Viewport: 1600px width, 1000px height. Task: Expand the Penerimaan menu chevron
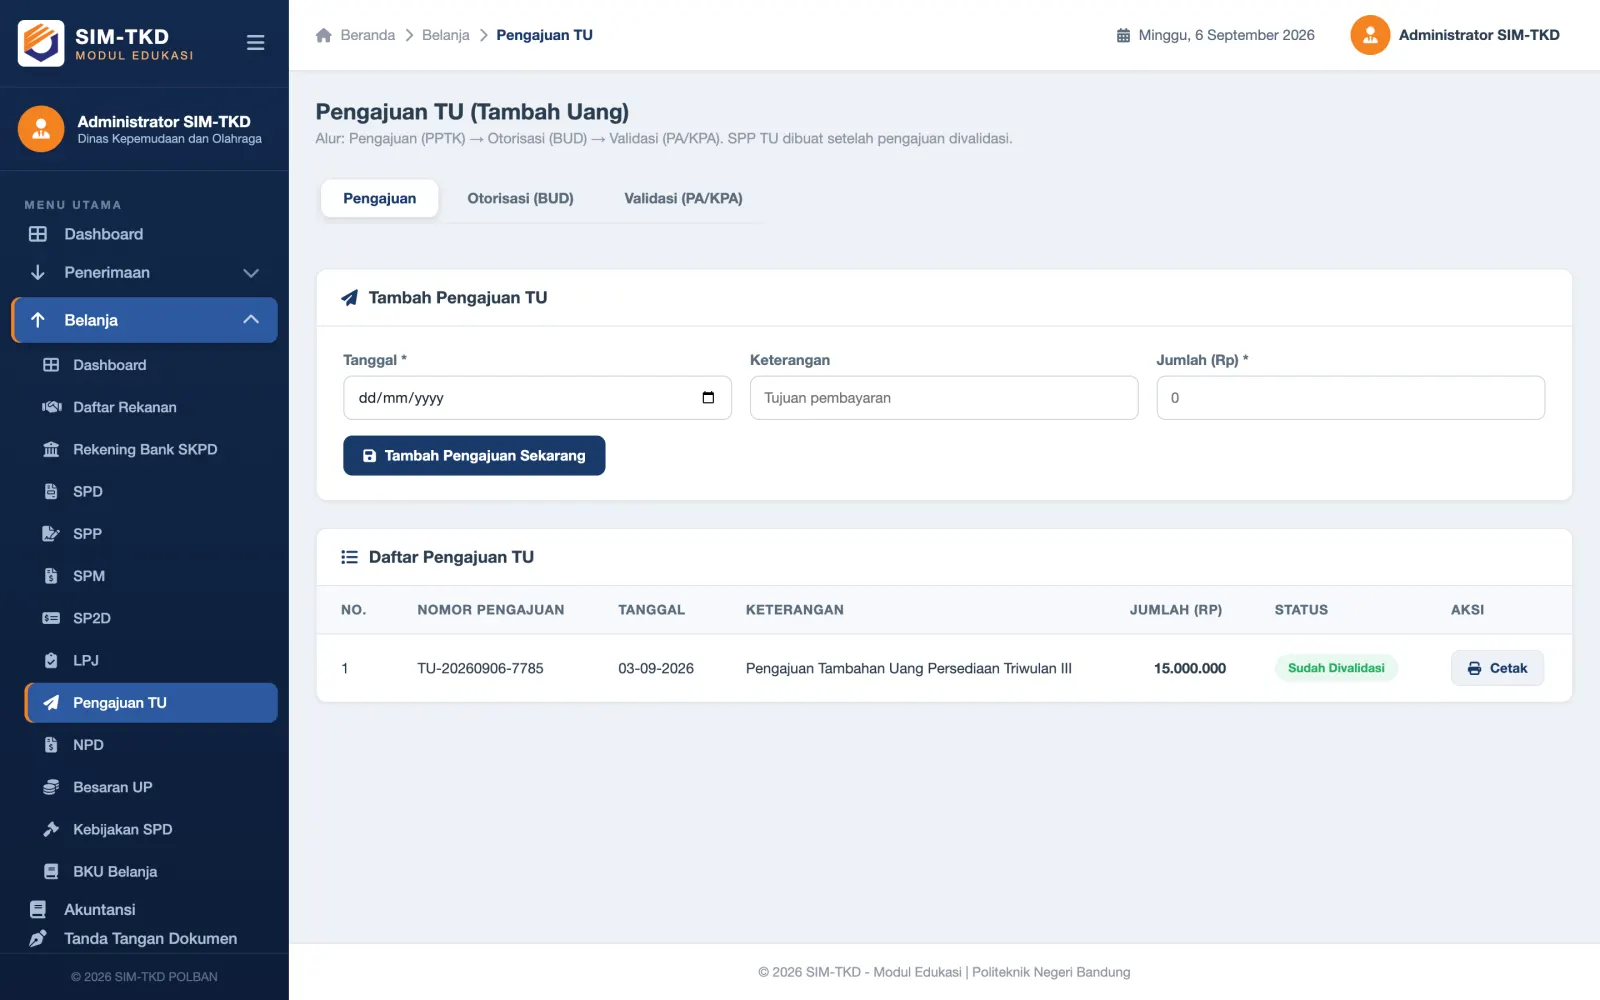(251, 273)
